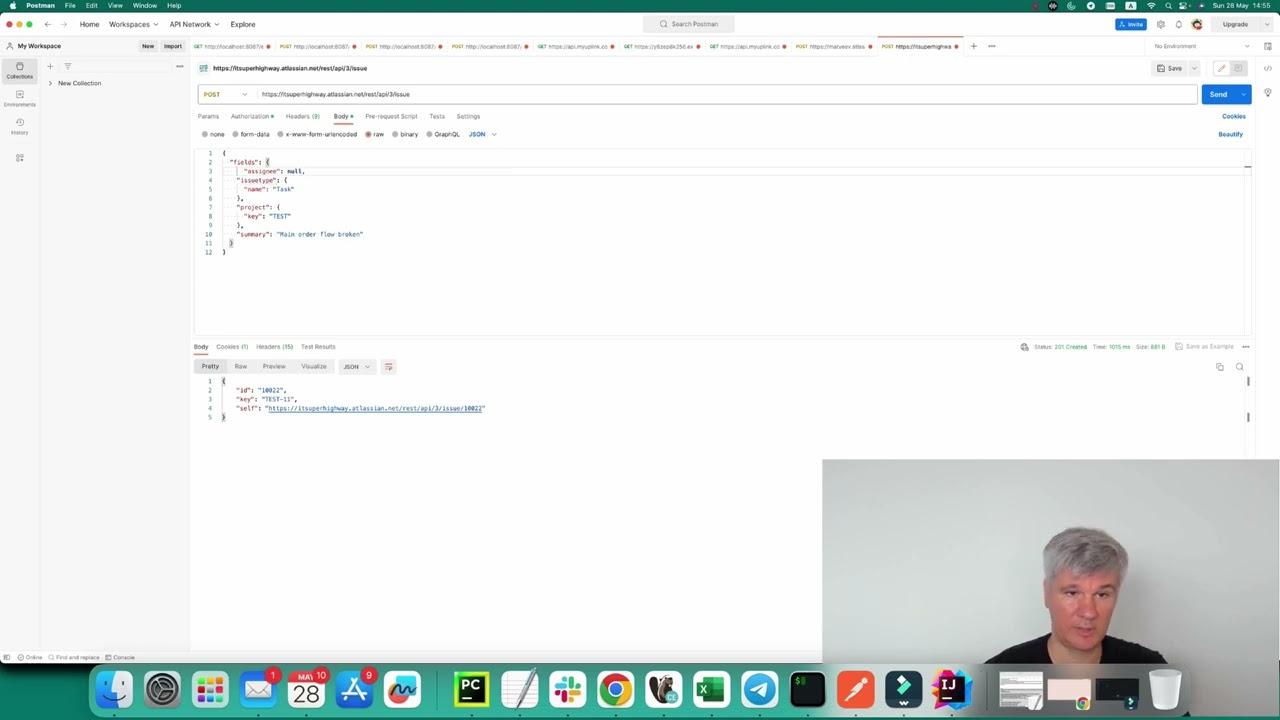The height and width of the screenshot is (720, 1280).
Task: Open the API Network dropdown
Action: coord(193,24)
